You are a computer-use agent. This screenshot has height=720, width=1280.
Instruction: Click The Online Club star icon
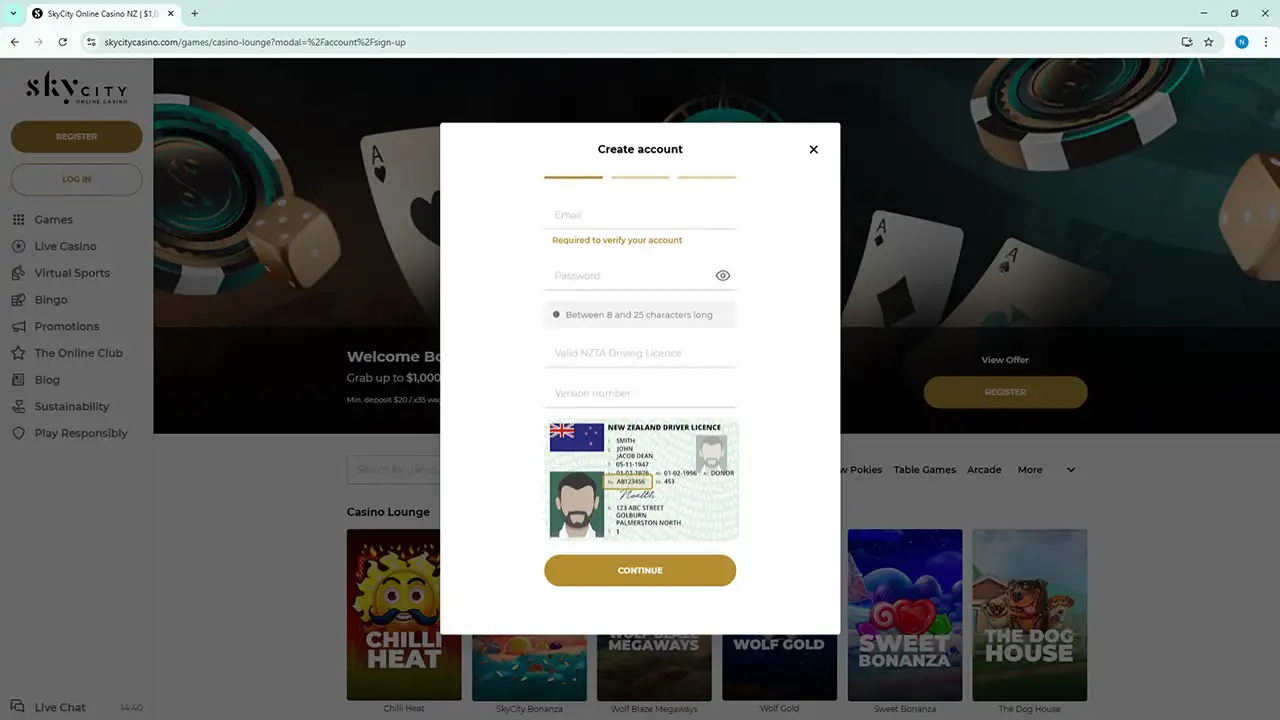tap(18, 353)
